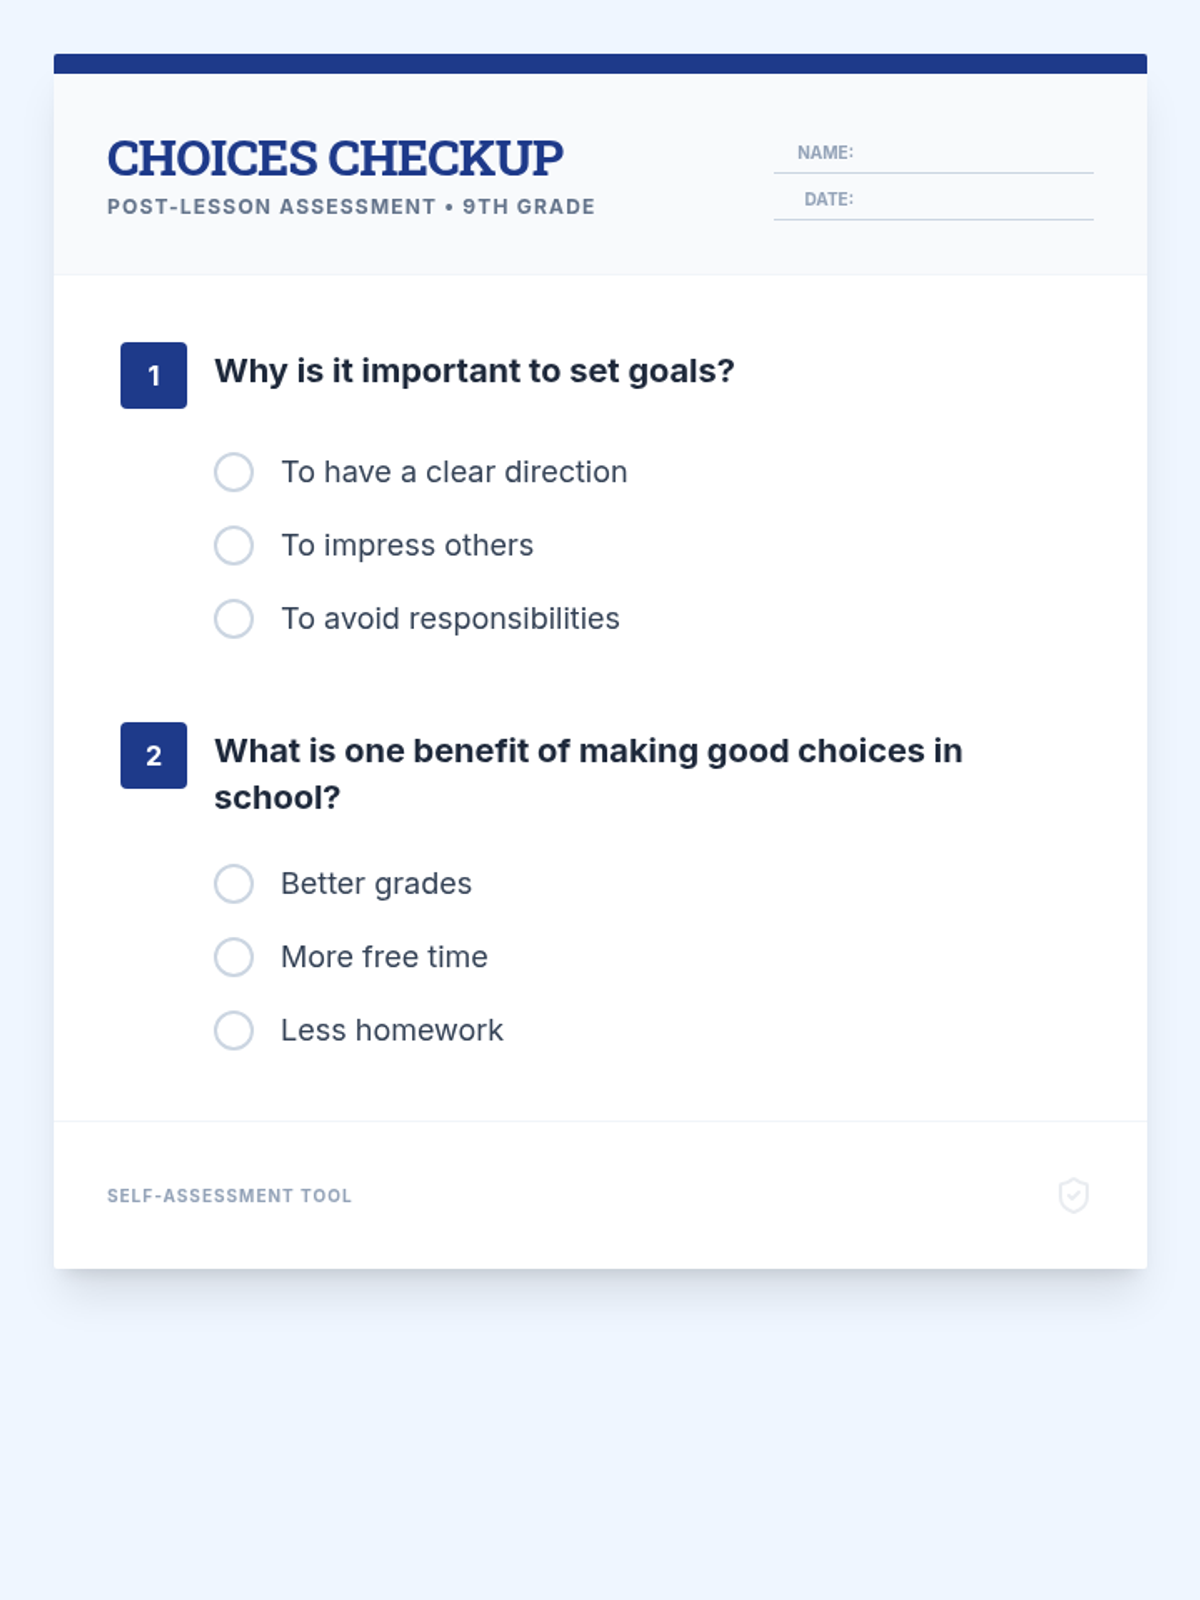
Task: Click the "To have a clear direction" label text
Action: [x=454, y=472]
